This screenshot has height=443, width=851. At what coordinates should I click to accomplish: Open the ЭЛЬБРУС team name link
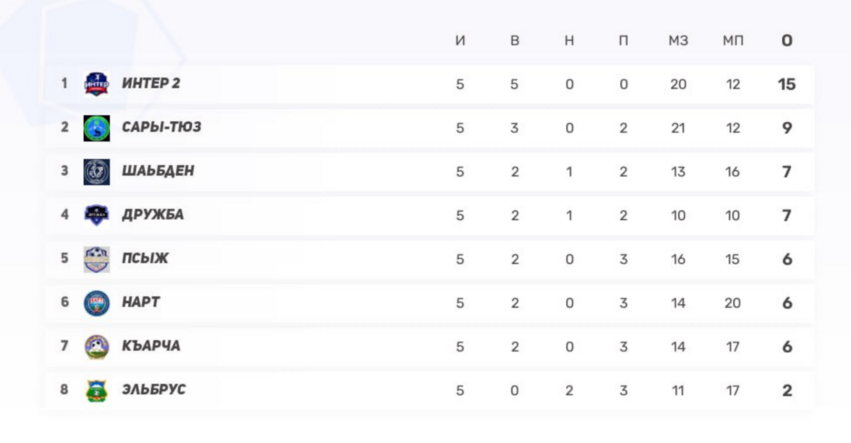pos(153,389)
